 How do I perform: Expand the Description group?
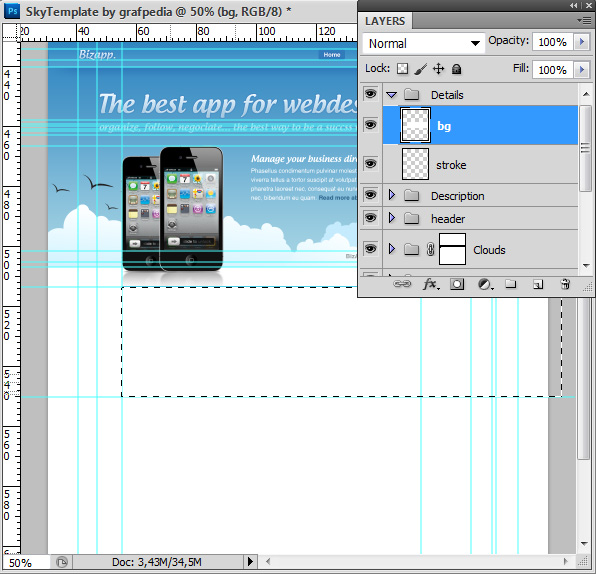pyautogui.click(x=392, y=195)
